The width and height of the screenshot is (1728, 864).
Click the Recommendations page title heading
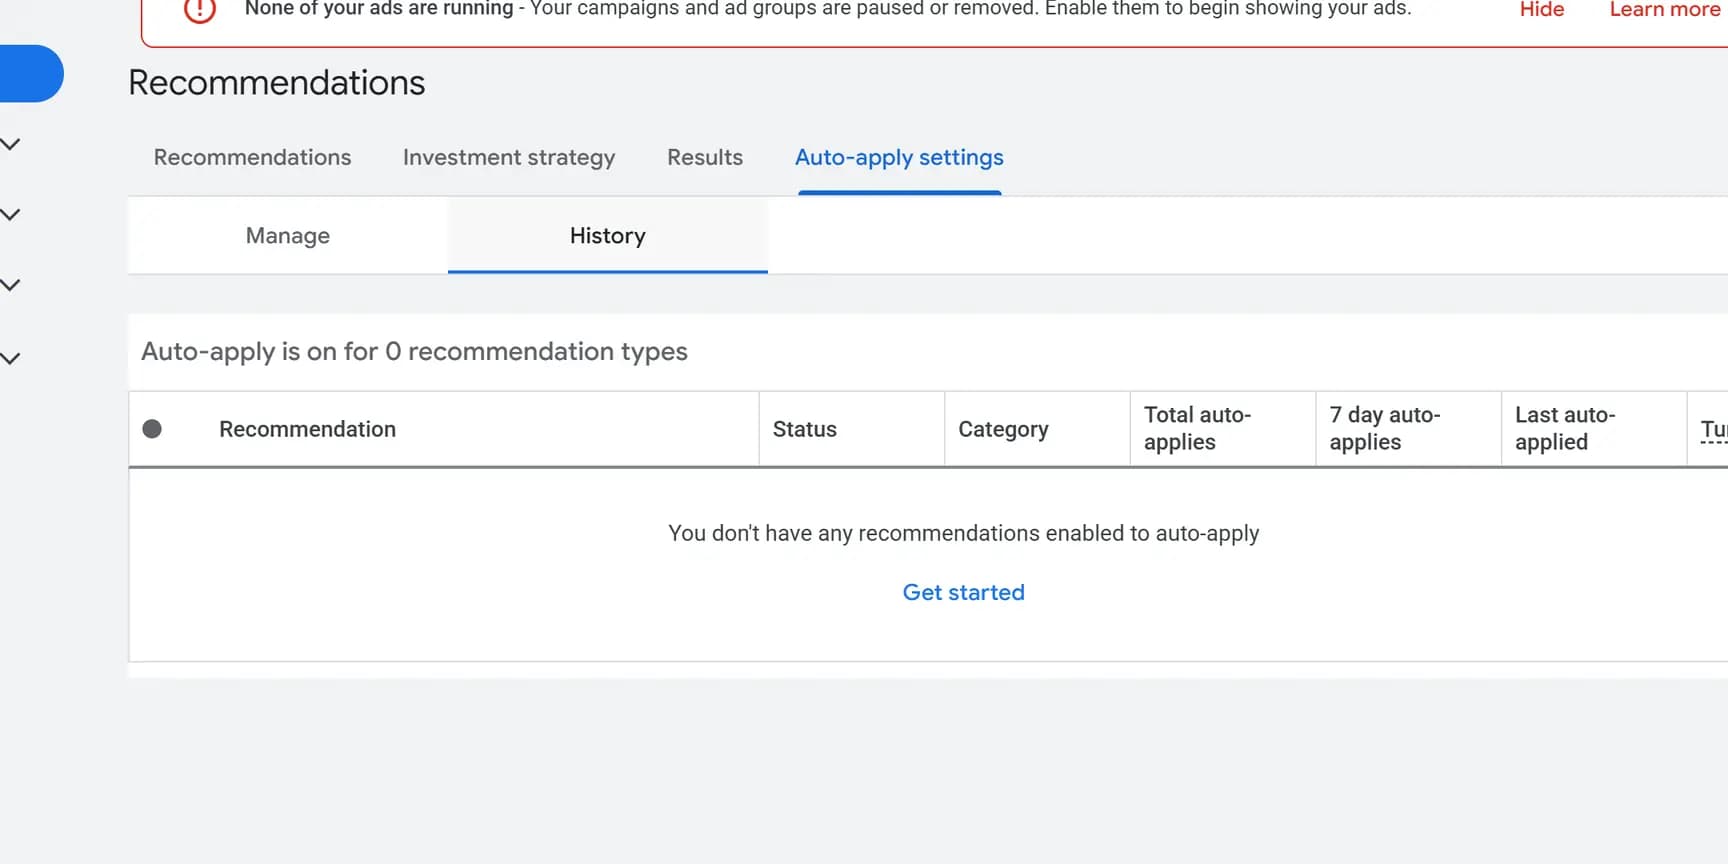[x=277, y=82]
